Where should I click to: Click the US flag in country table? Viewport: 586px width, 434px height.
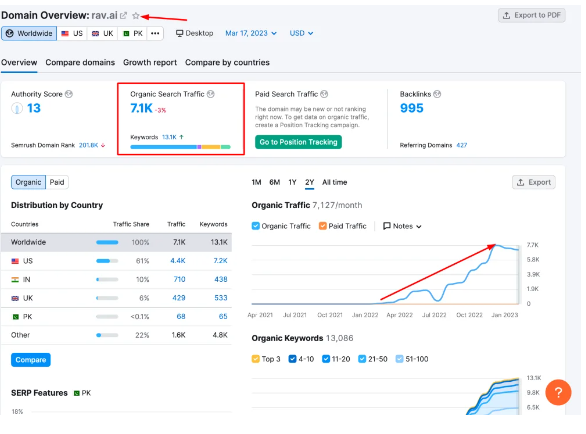tap(15, 261)
